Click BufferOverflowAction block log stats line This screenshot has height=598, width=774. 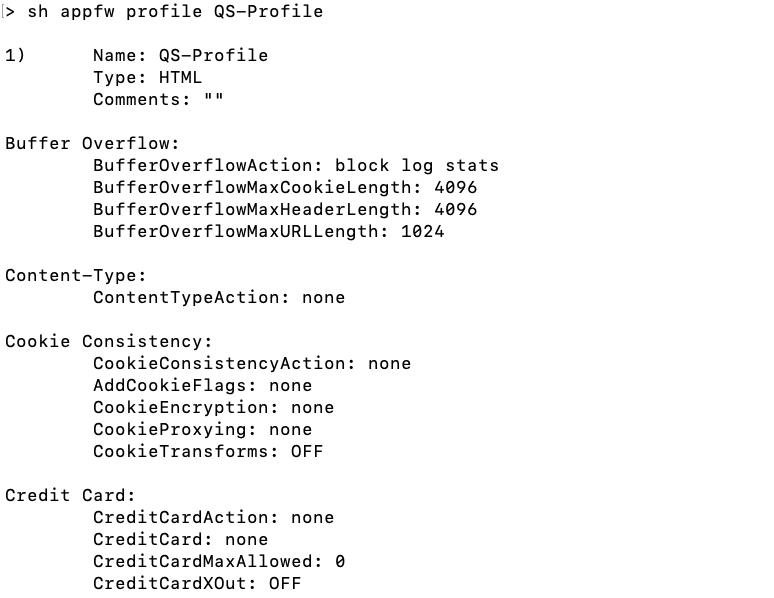click(x=296, y=165)
